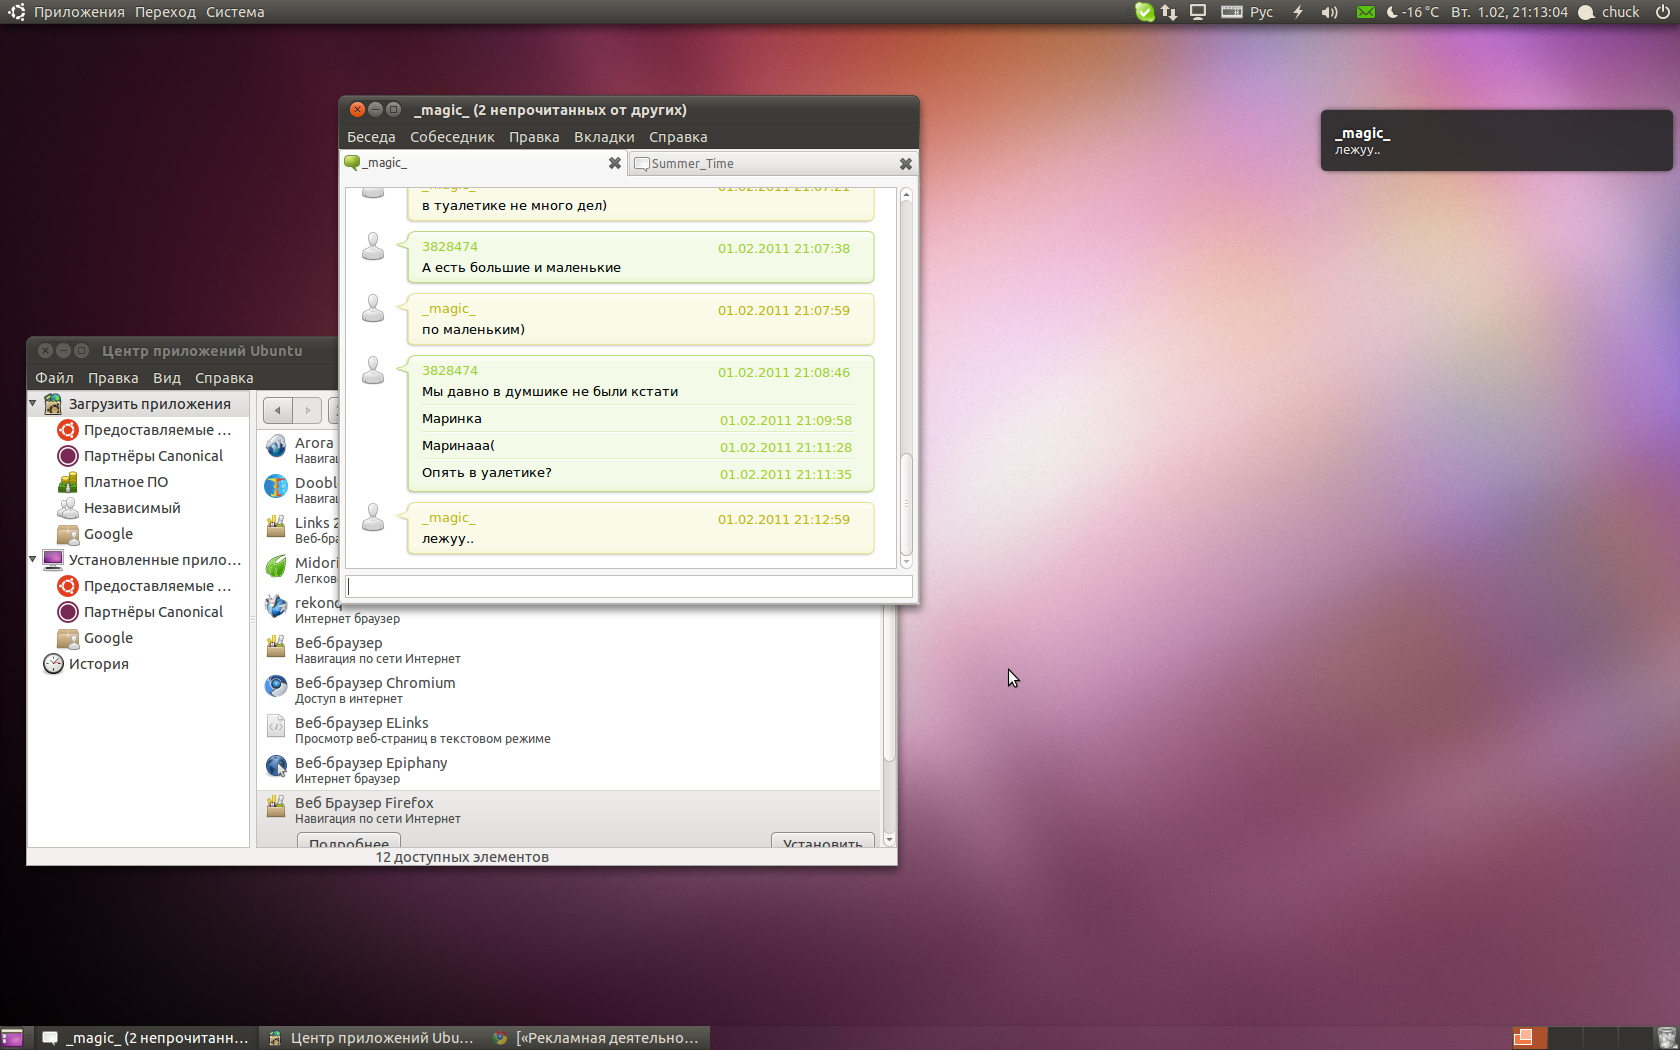Open the Справка menu in chat window
The width and height of the screenshot is (1680, 1050).
coord(678,137)
